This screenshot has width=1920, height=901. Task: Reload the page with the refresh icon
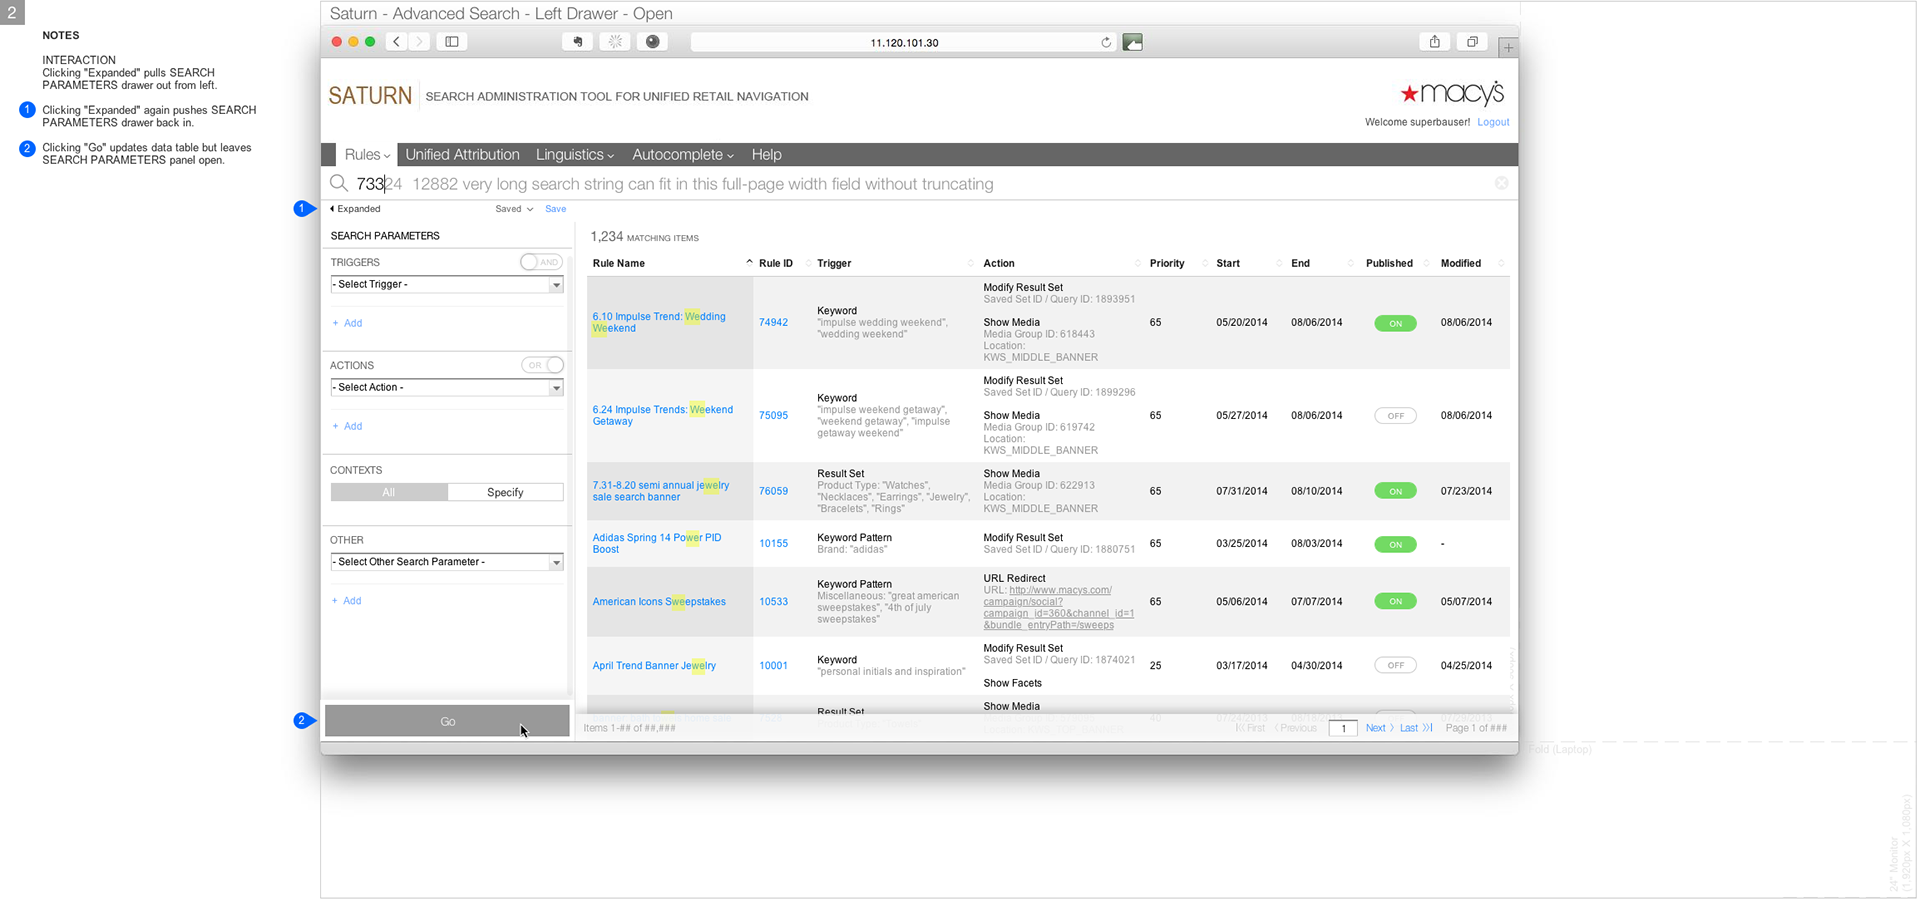pos(1106,42)
